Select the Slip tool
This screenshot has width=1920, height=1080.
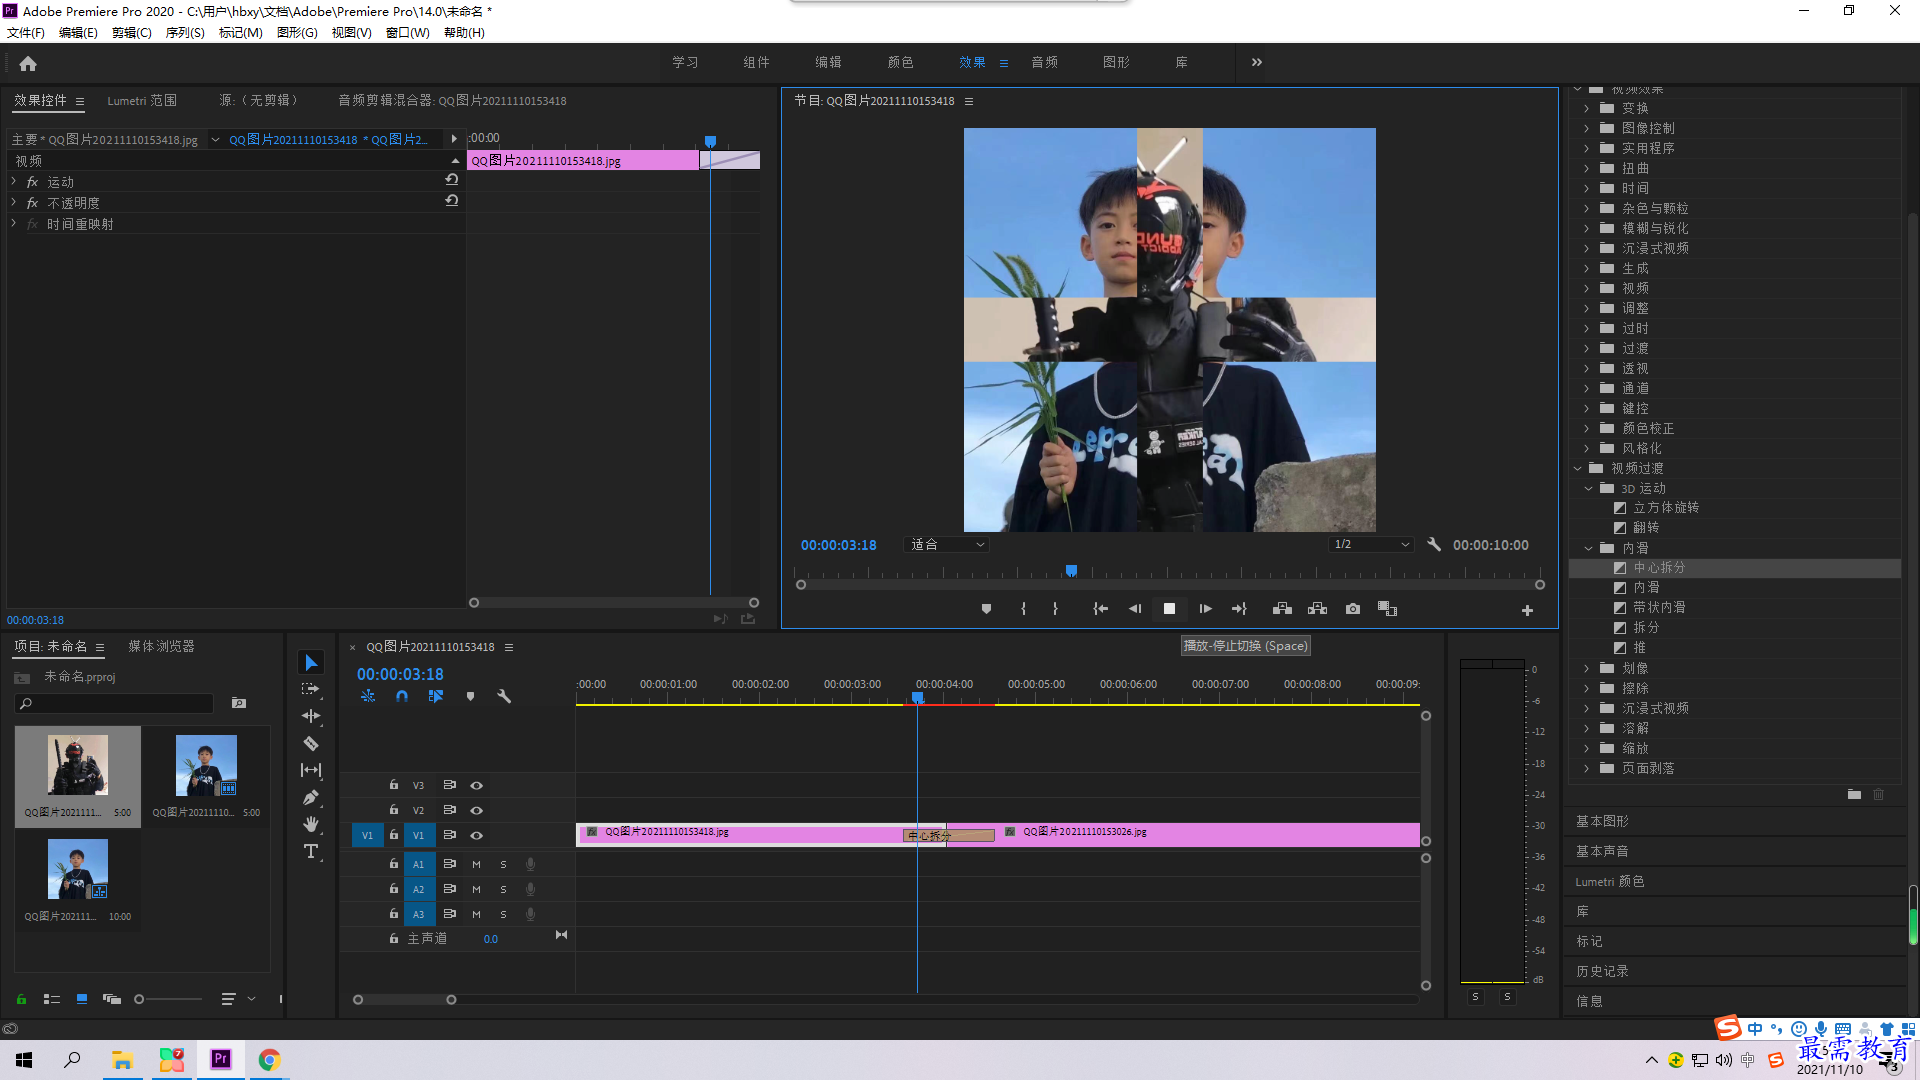click(x=311, y=770)
